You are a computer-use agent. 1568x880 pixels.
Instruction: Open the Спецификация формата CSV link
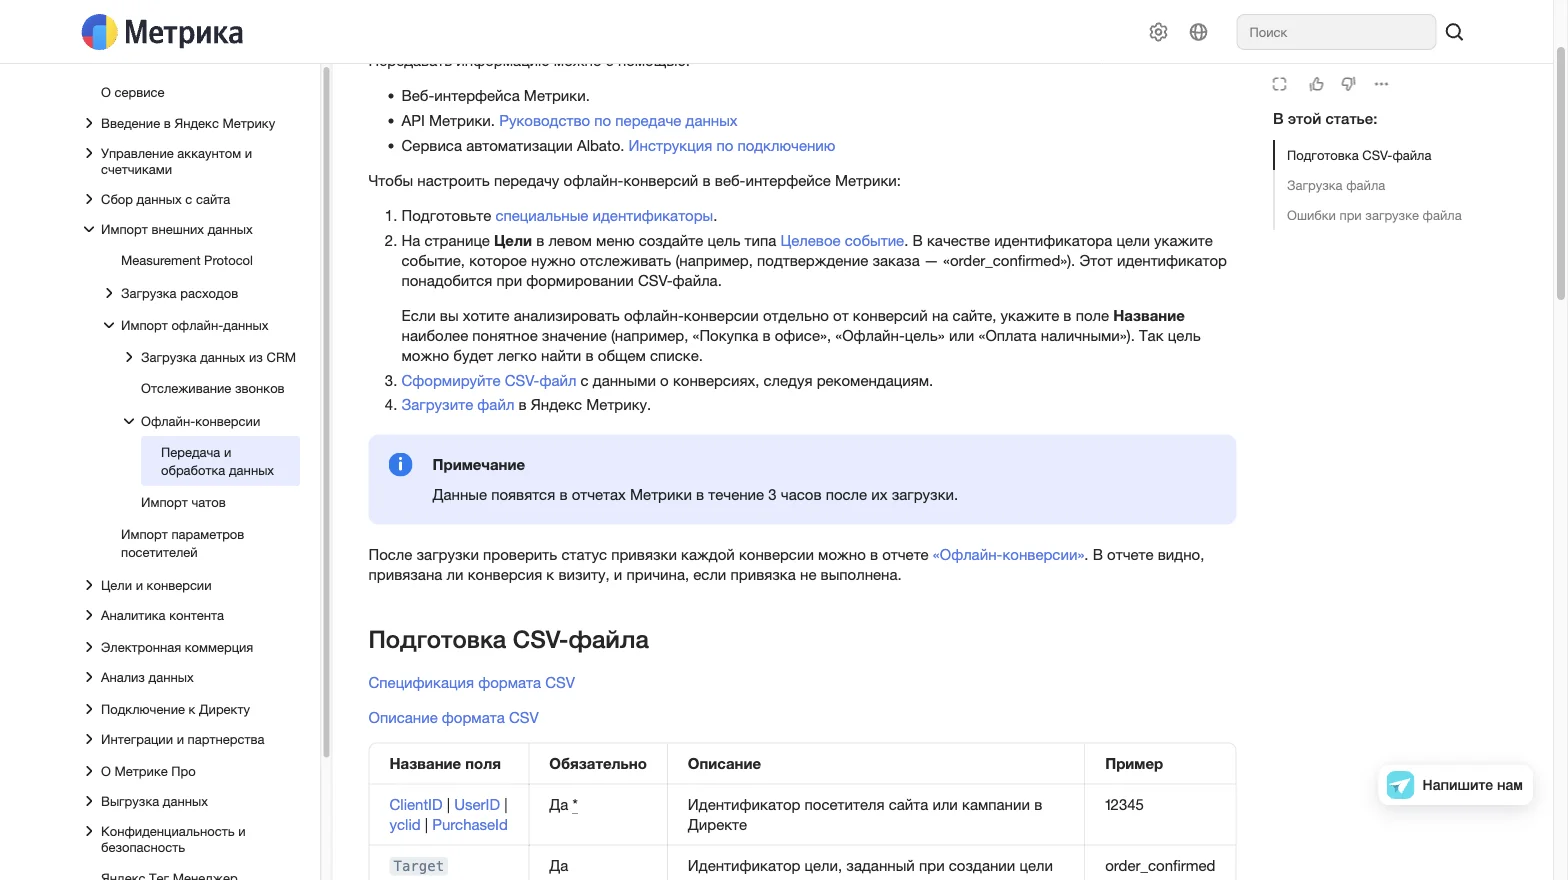click(x=471, y=682)
